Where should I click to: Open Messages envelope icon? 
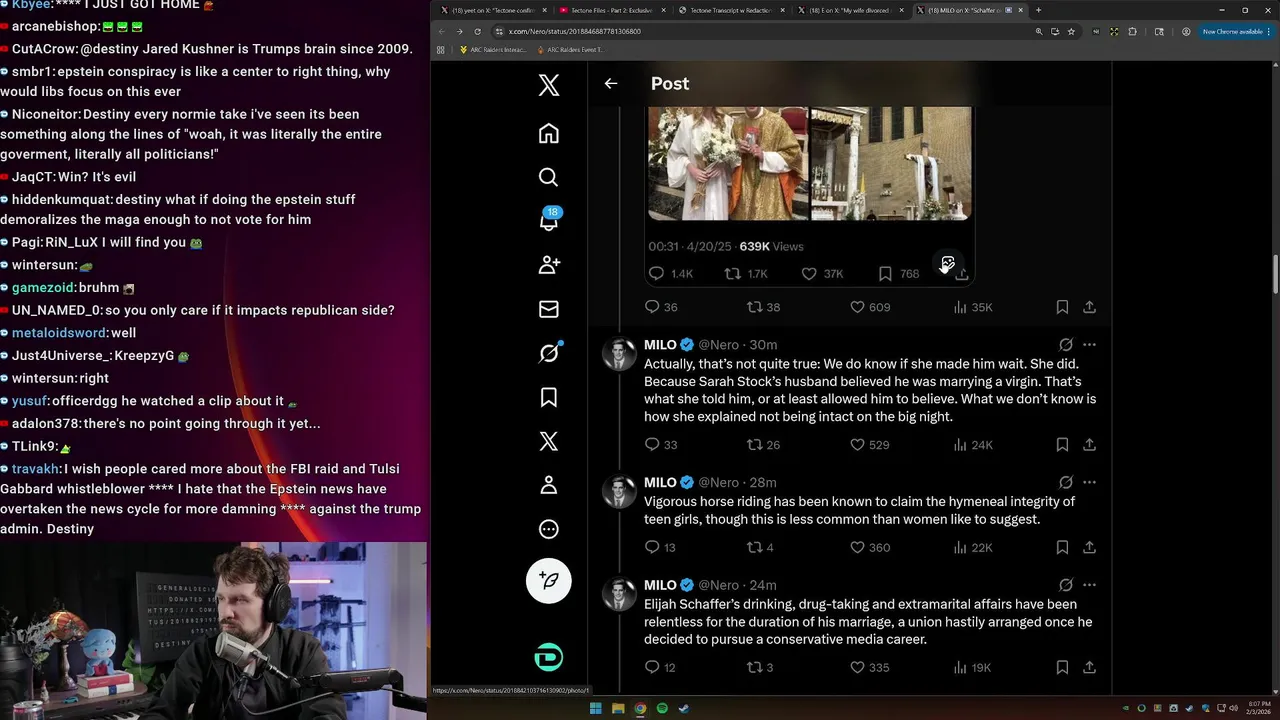click(x=548, y=309)
